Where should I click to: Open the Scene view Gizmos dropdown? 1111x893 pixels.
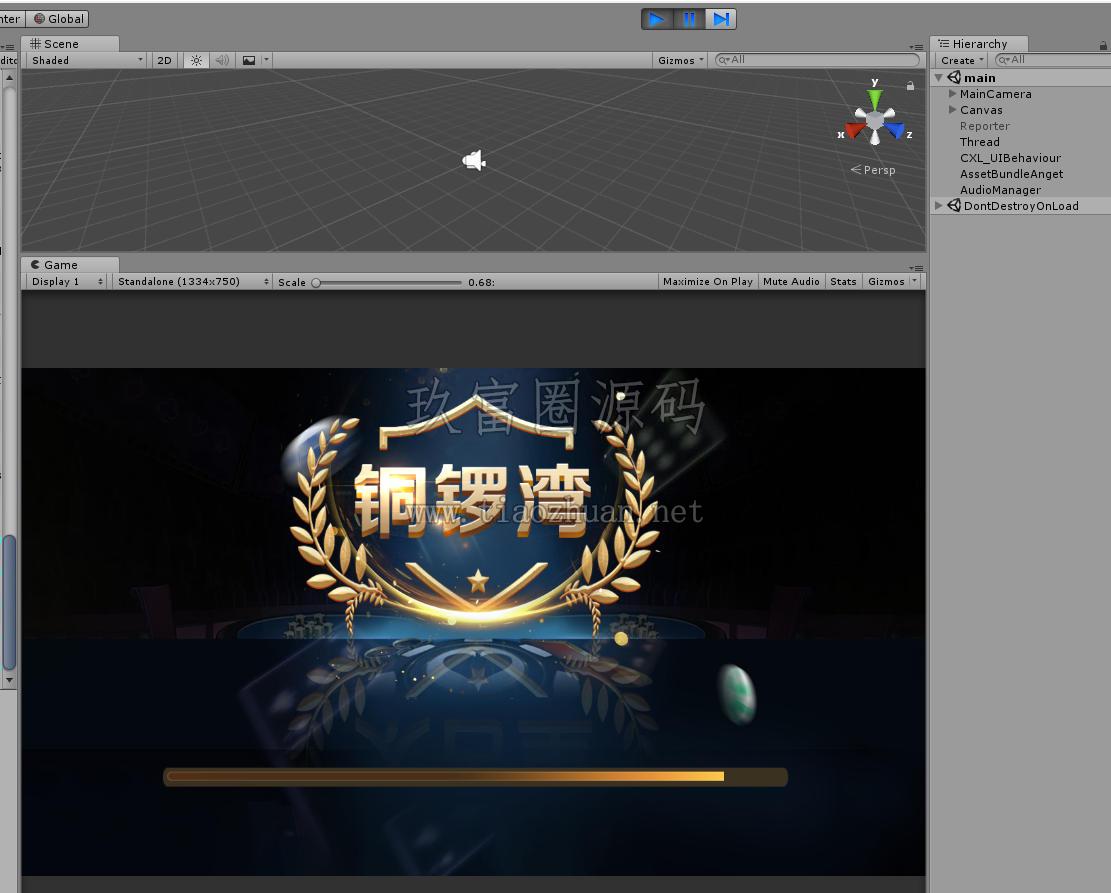point(681,60)
